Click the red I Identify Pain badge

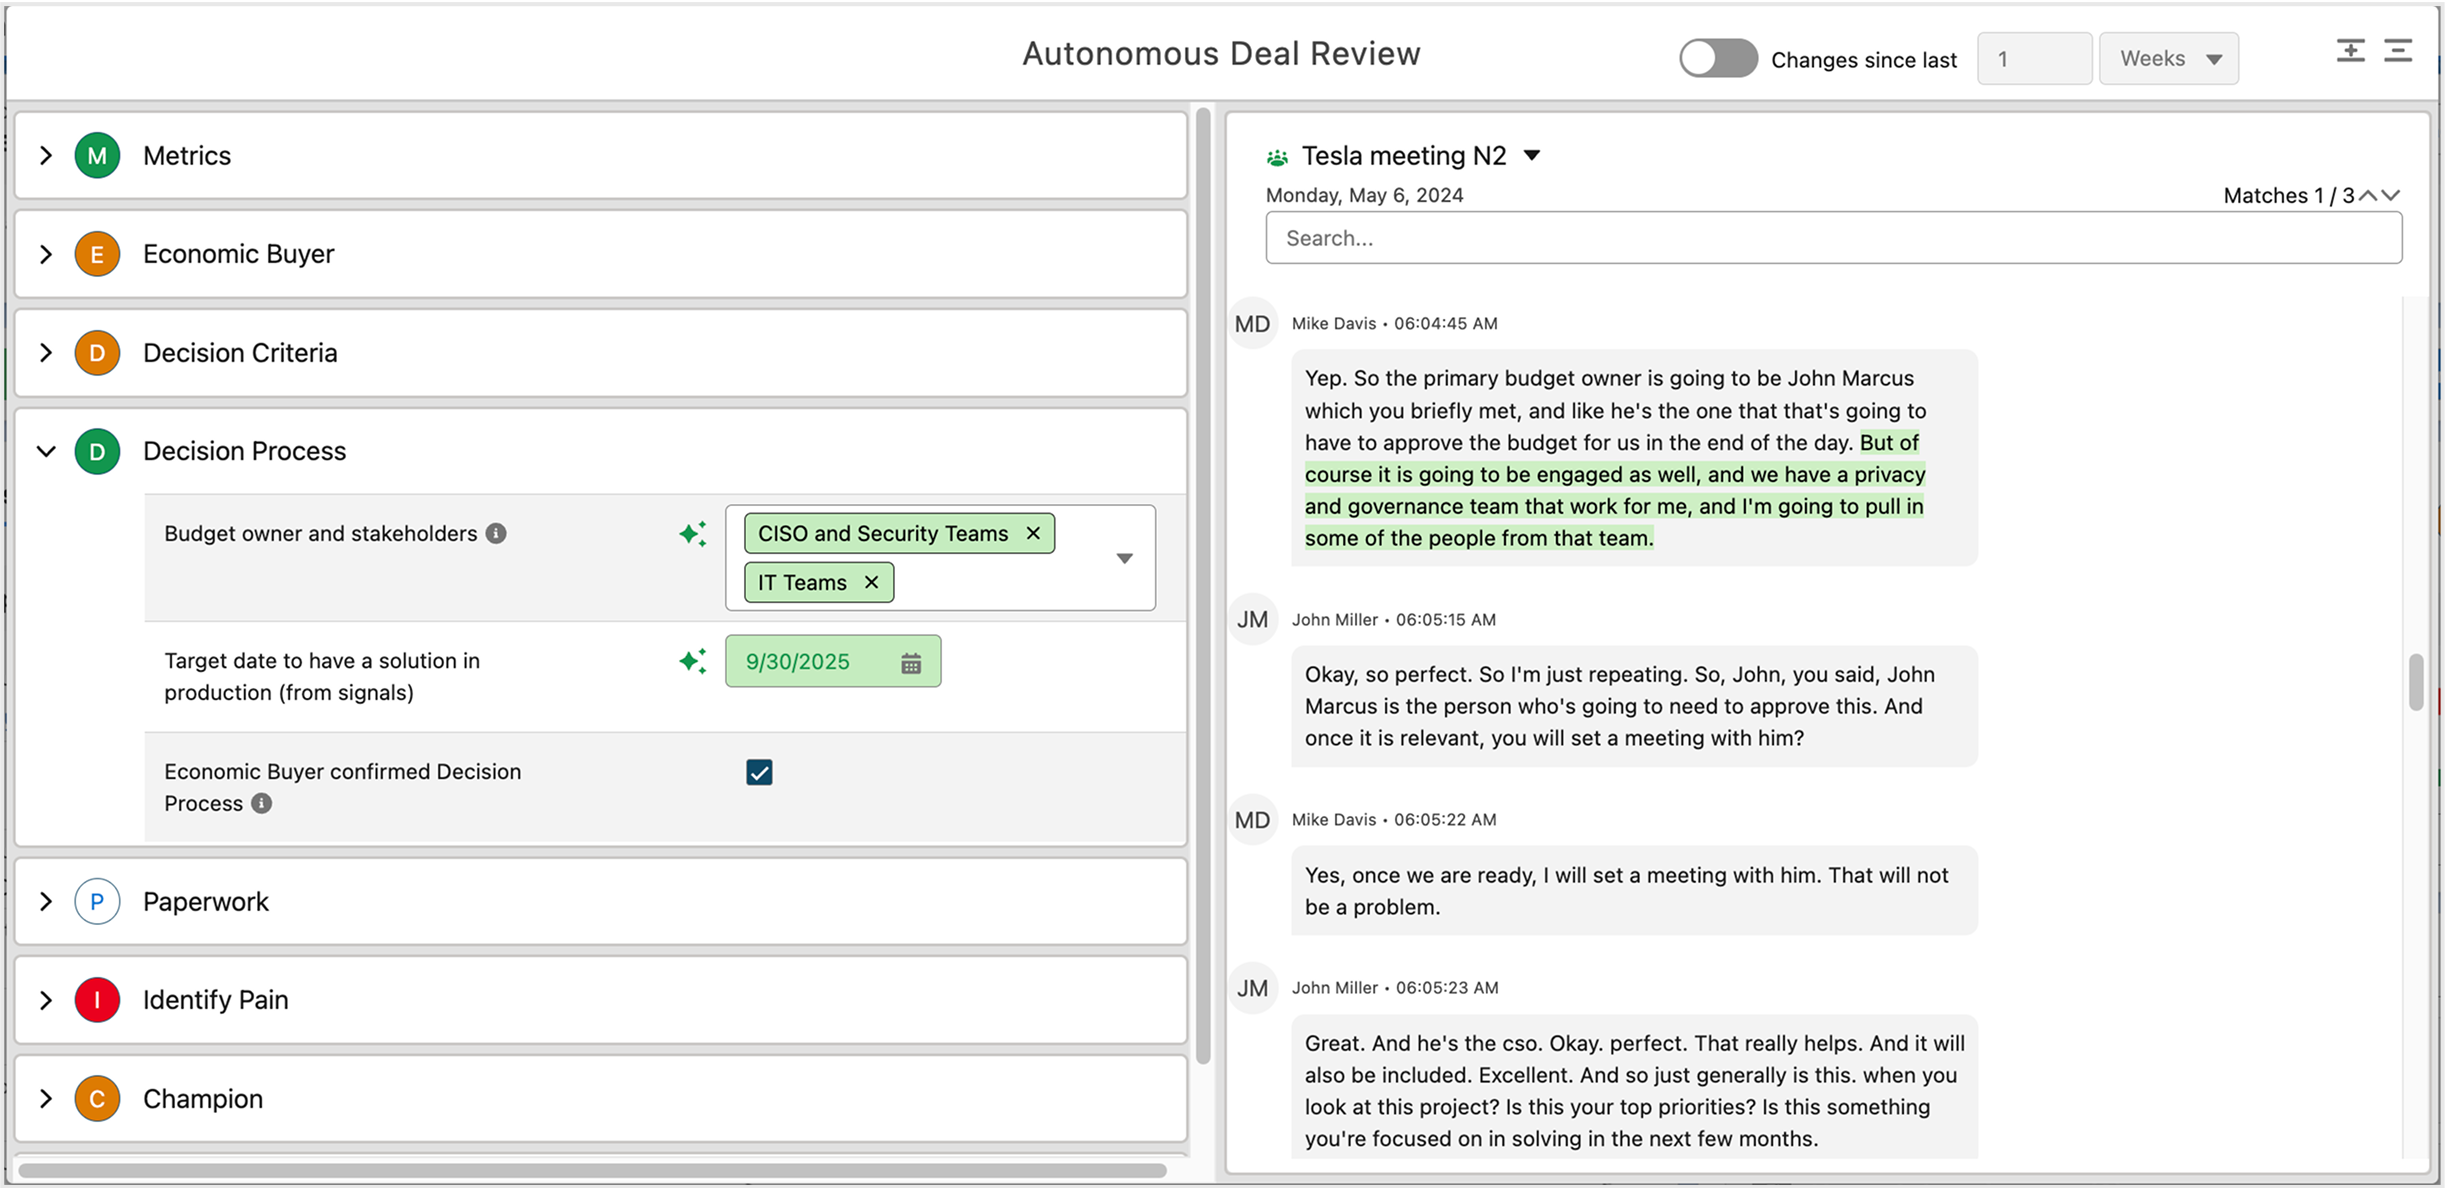coord(97,1000)
